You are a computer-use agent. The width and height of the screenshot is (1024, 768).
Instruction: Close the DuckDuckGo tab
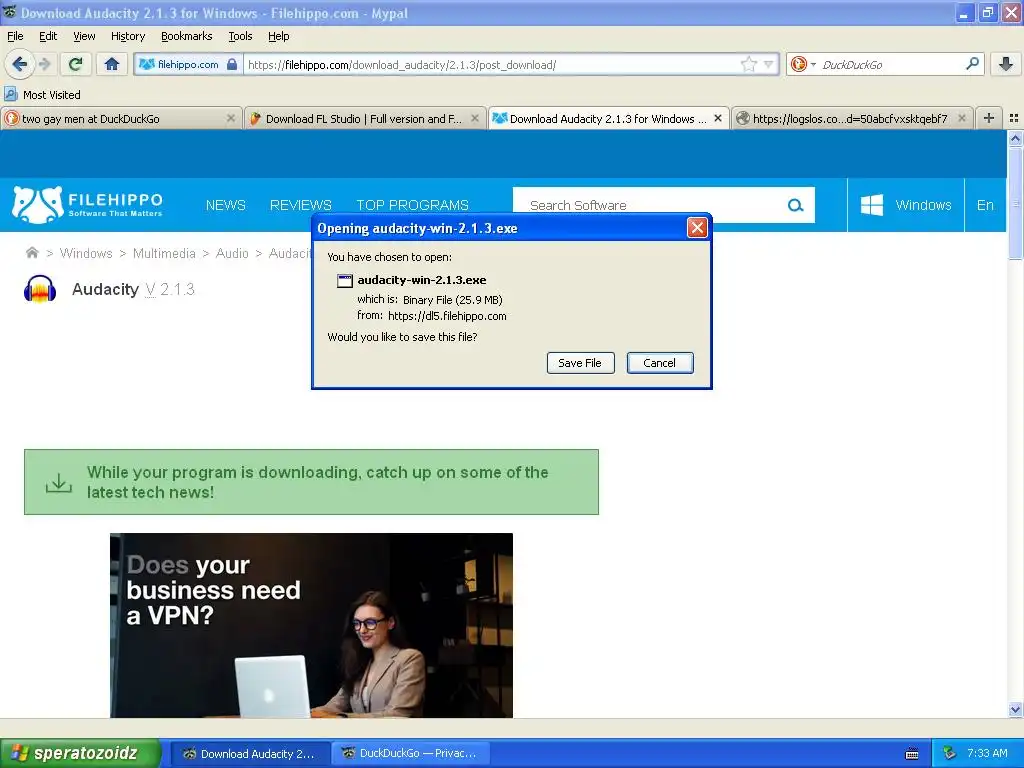231,118
